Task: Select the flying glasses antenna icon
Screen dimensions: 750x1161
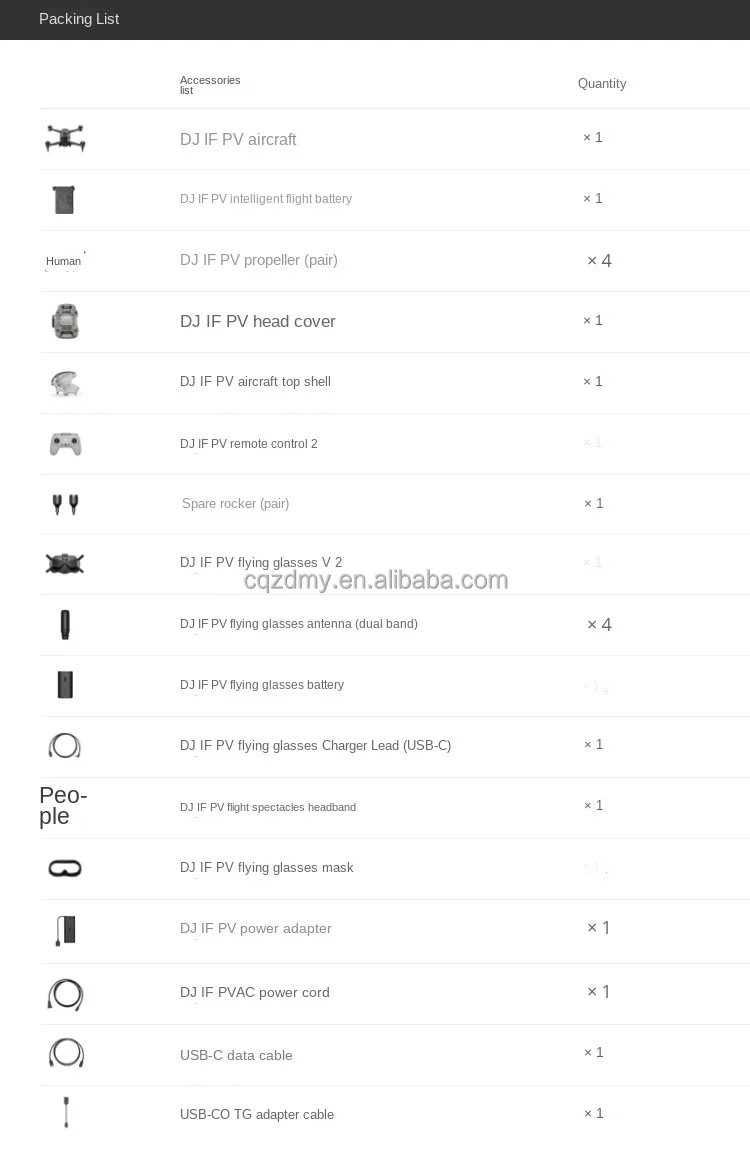Action: click(65, 624)
